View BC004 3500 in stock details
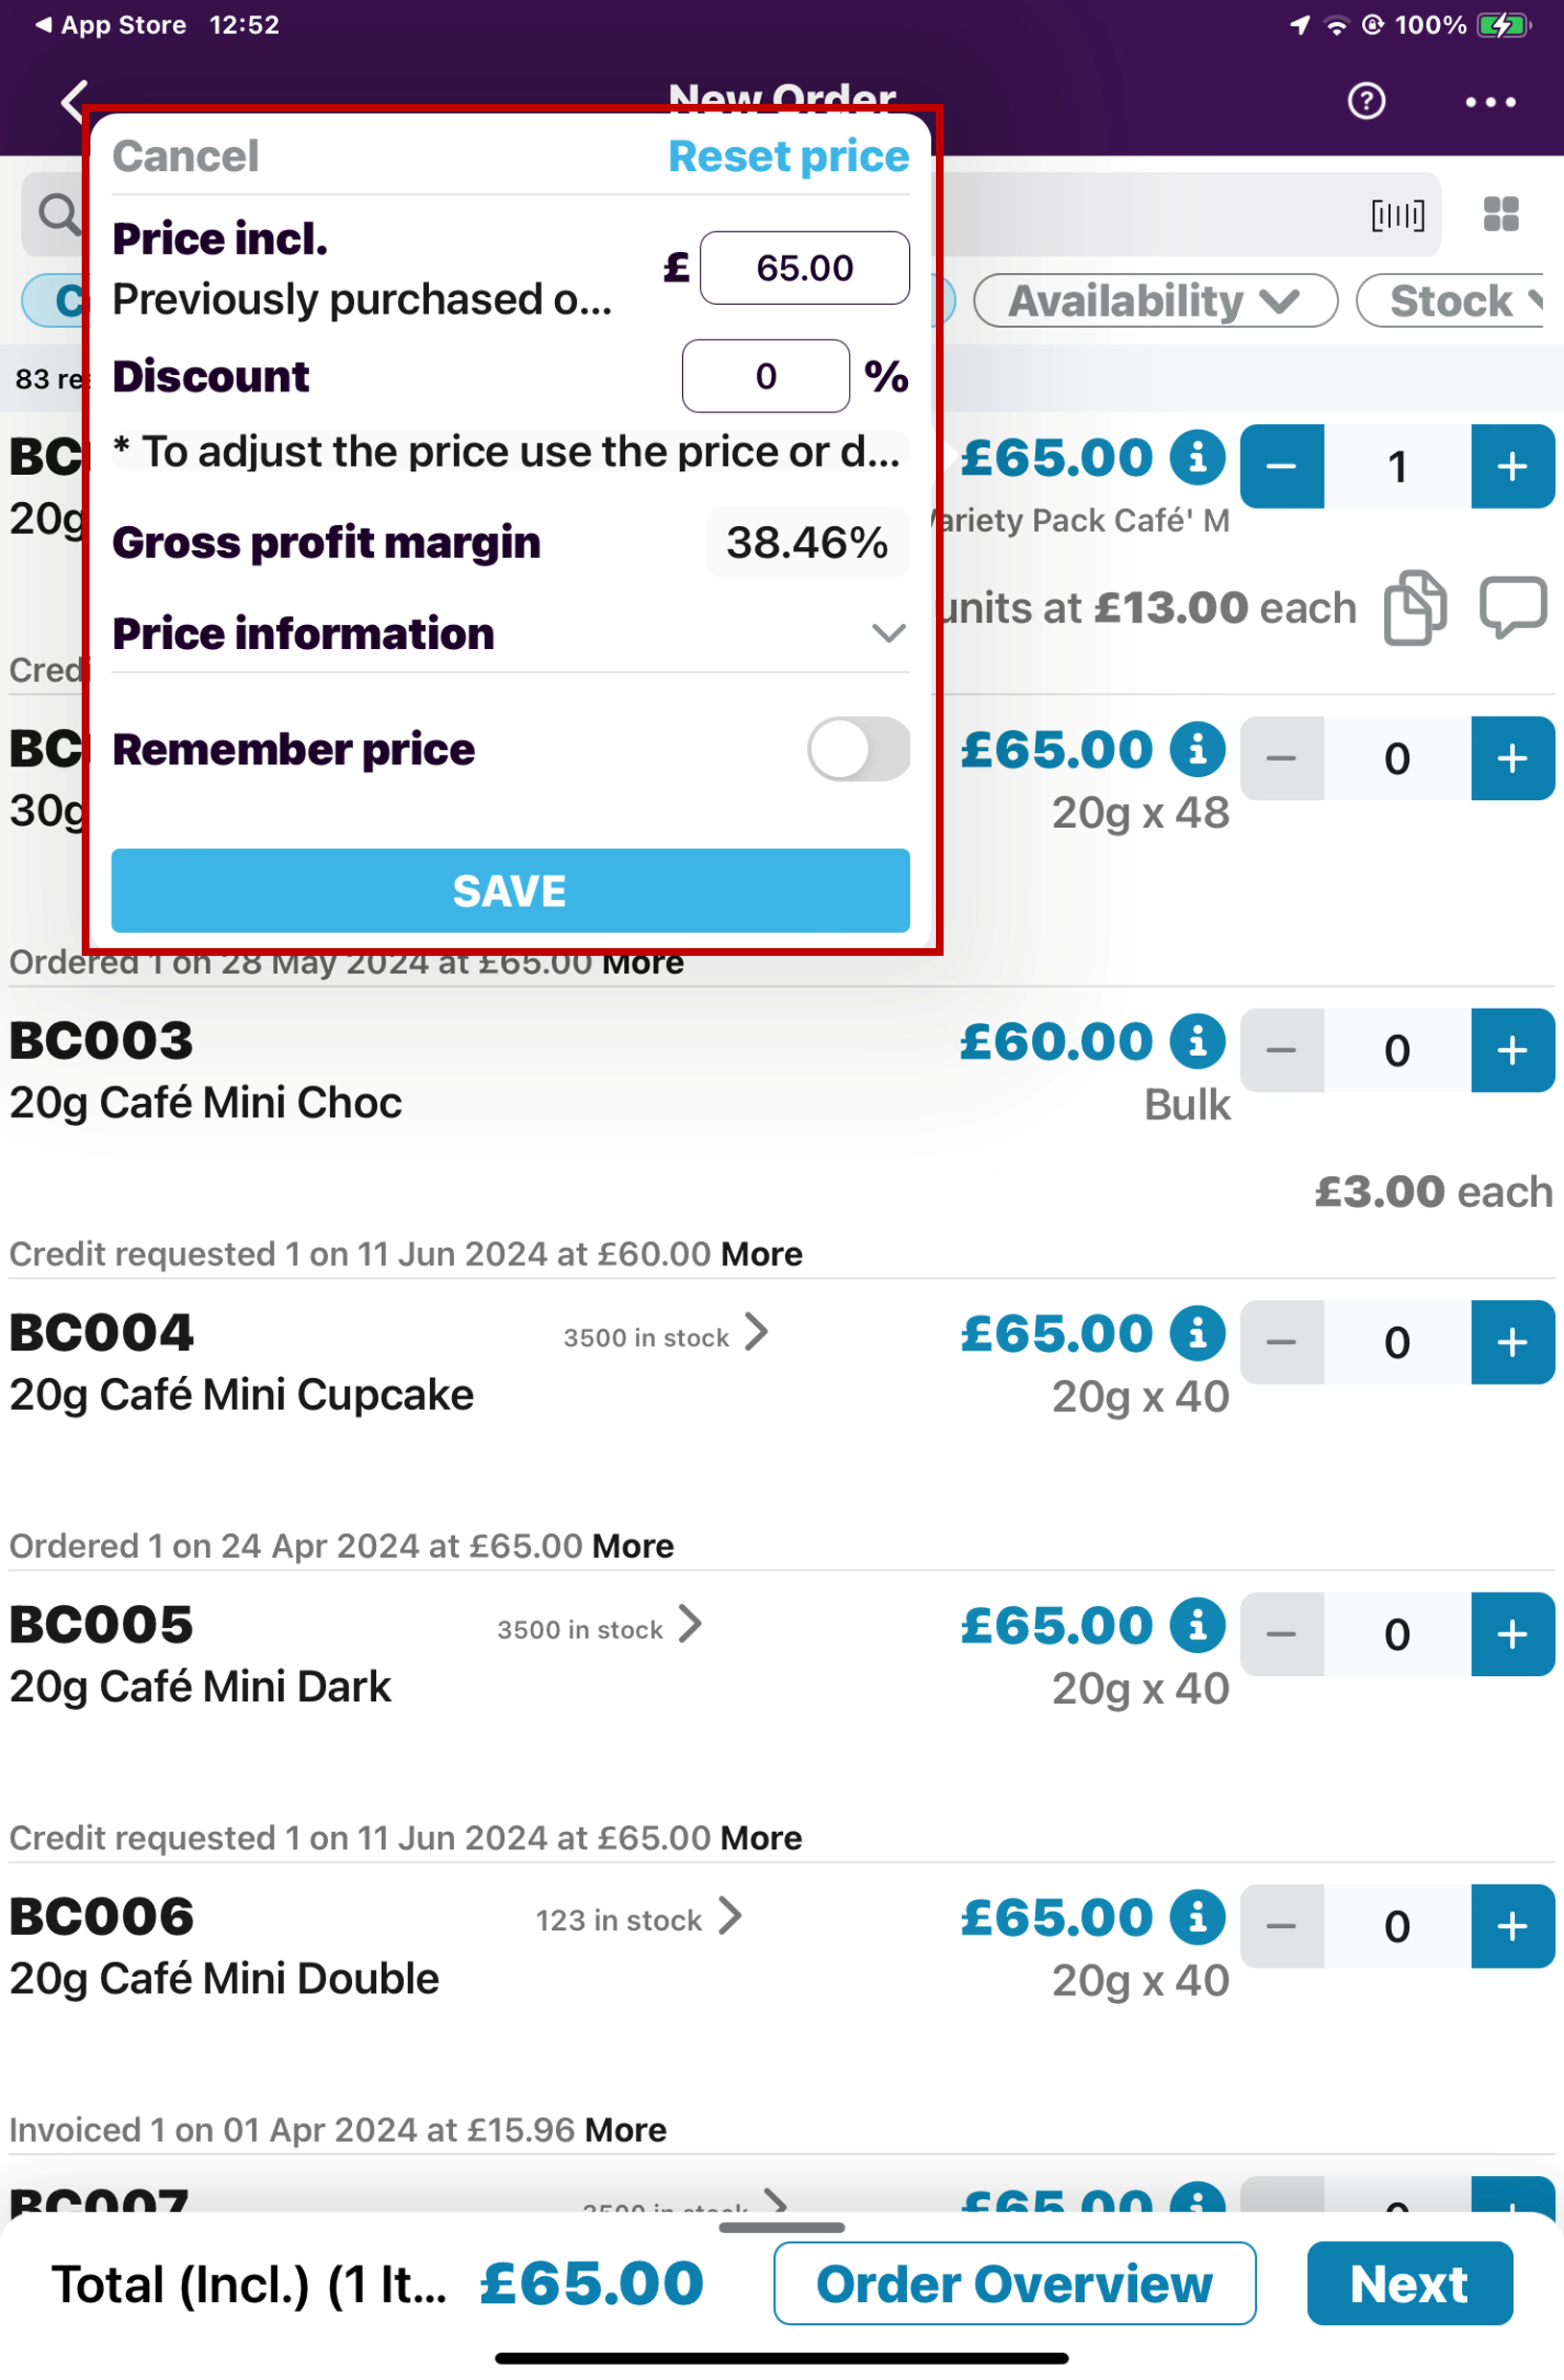1564x2380 pixels. [x=665, y=1335]
